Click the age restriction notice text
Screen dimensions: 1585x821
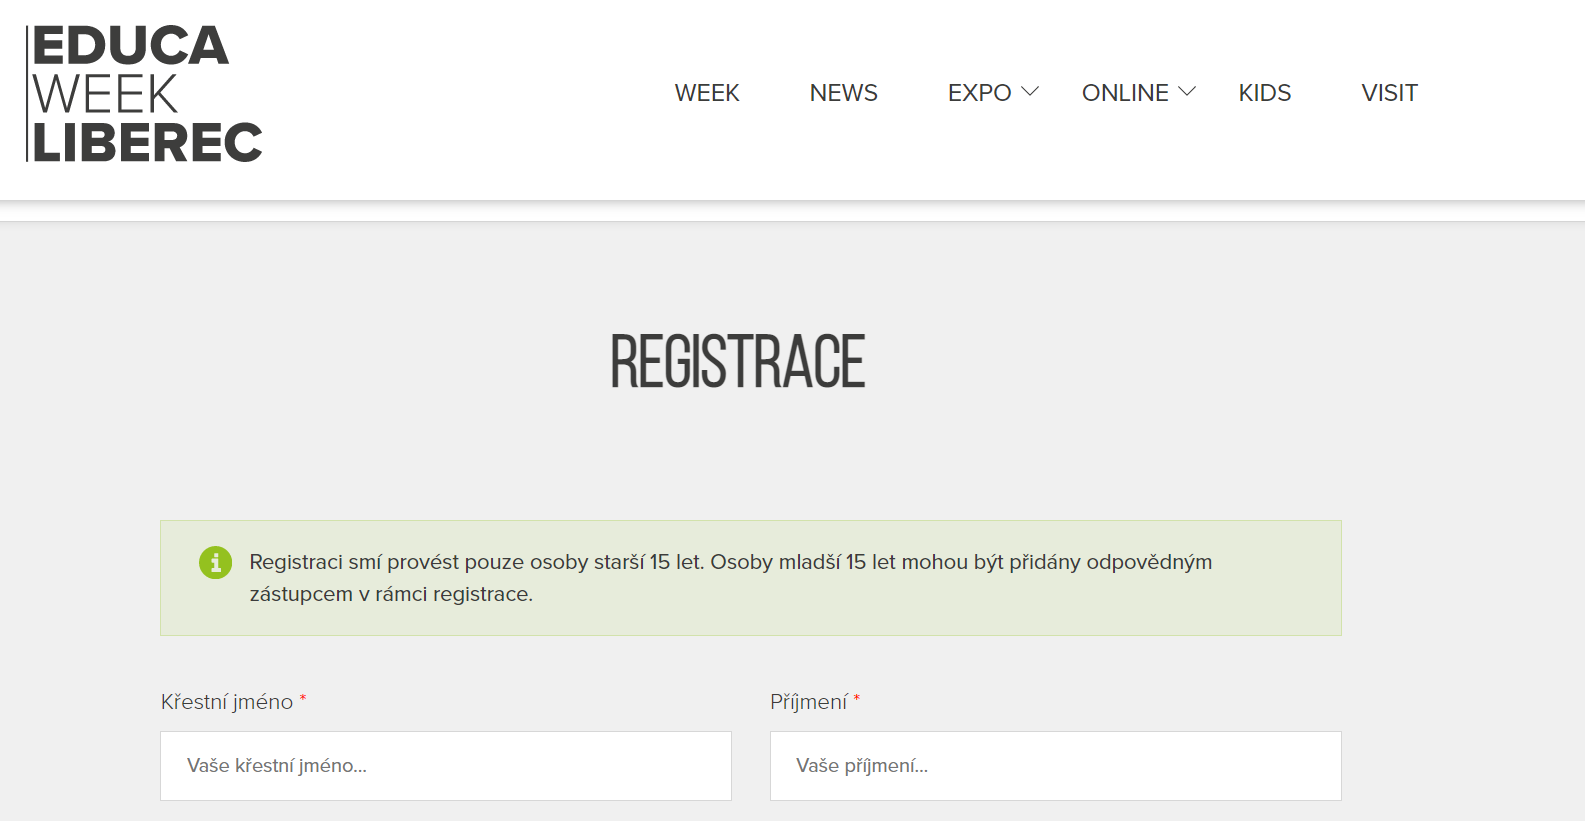point(731,578)
